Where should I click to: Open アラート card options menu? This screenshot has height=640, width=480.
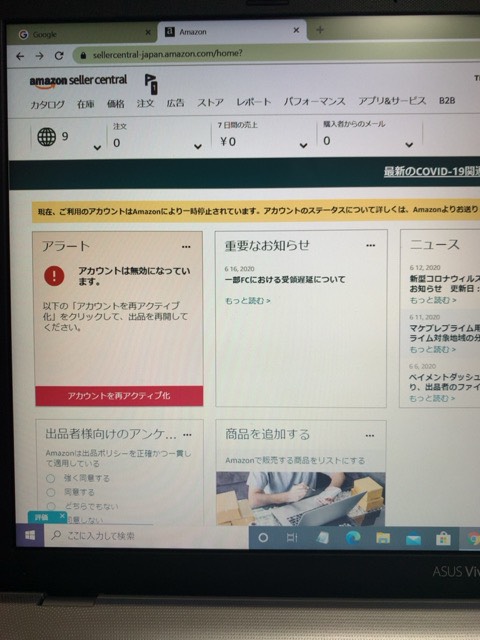186,247
